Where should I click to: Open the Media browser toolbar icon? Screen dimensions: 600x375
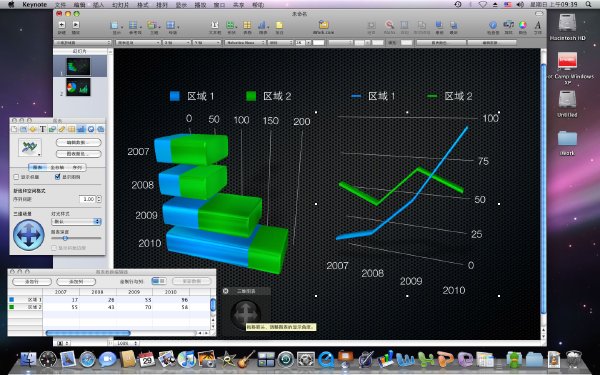pyautogui.click(x=509, y=25)
